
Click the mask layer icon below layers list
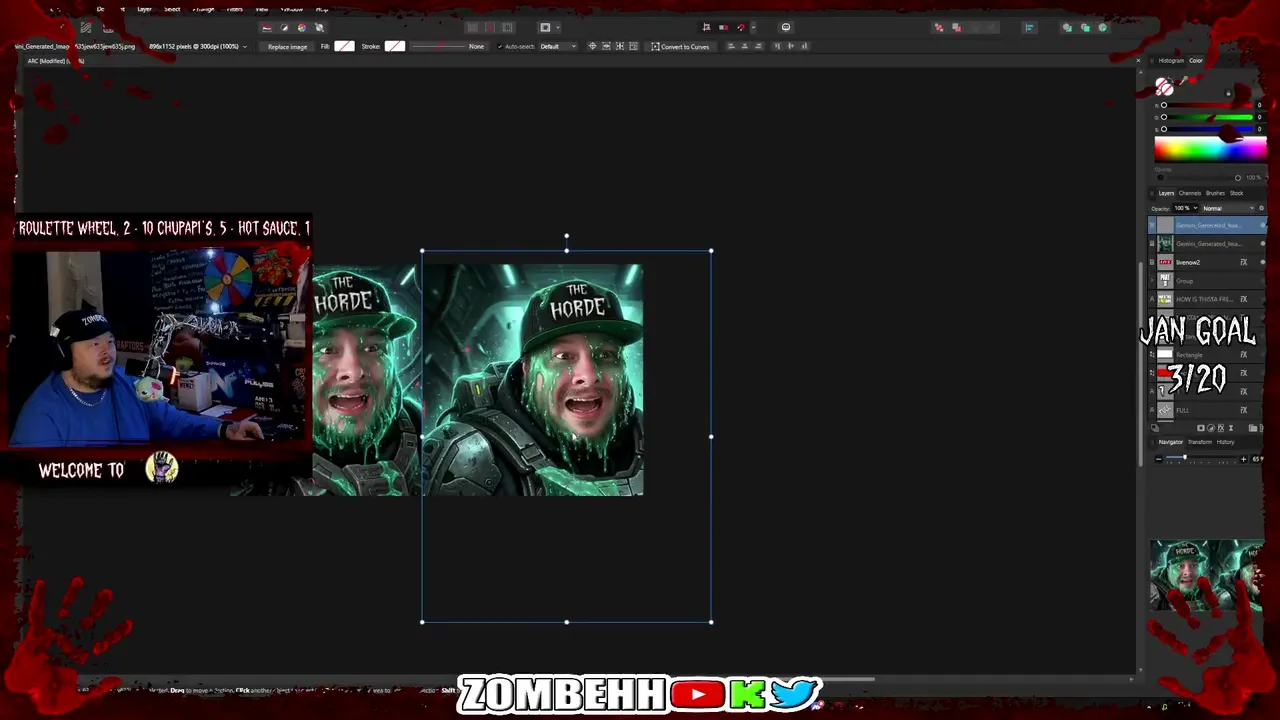[1201, 428]
